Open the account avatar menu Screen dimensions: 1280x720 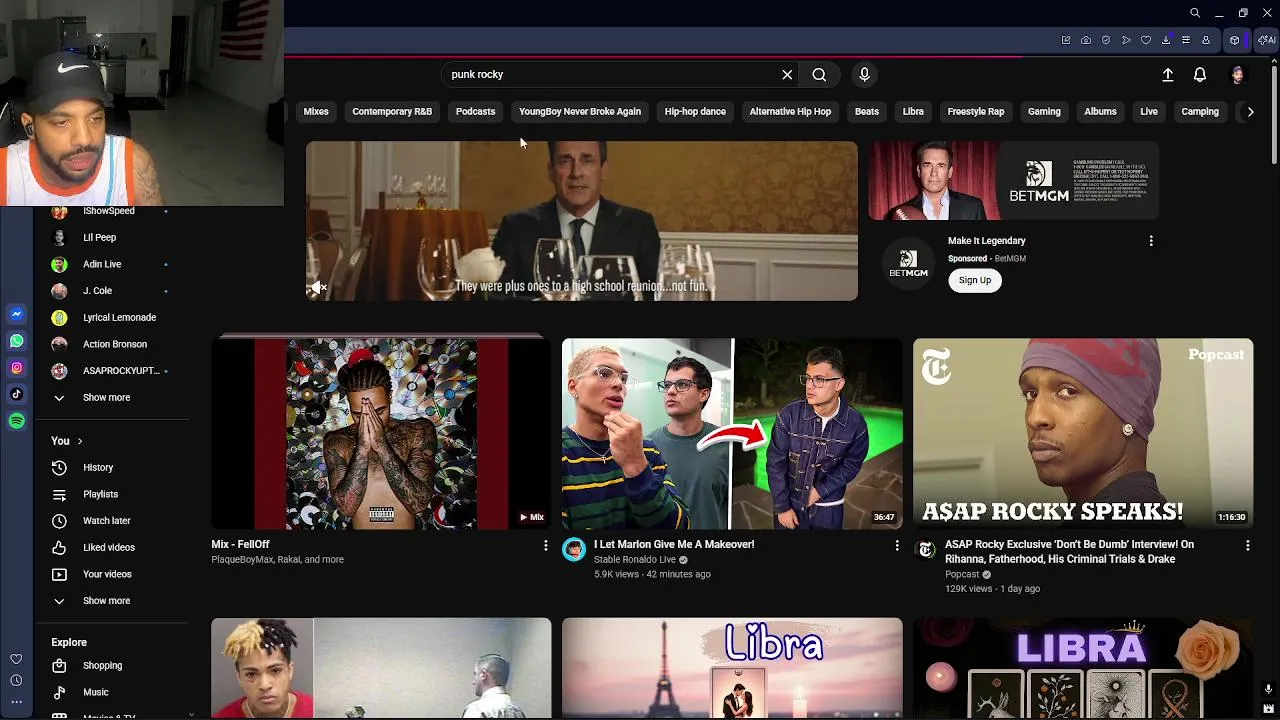(1238, 75)
